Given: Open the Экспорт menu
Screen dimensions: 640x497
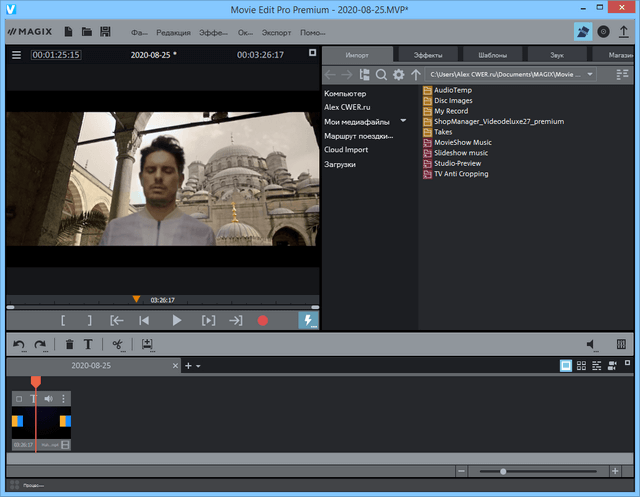Looking at the screenshot, I should point(275,33).
